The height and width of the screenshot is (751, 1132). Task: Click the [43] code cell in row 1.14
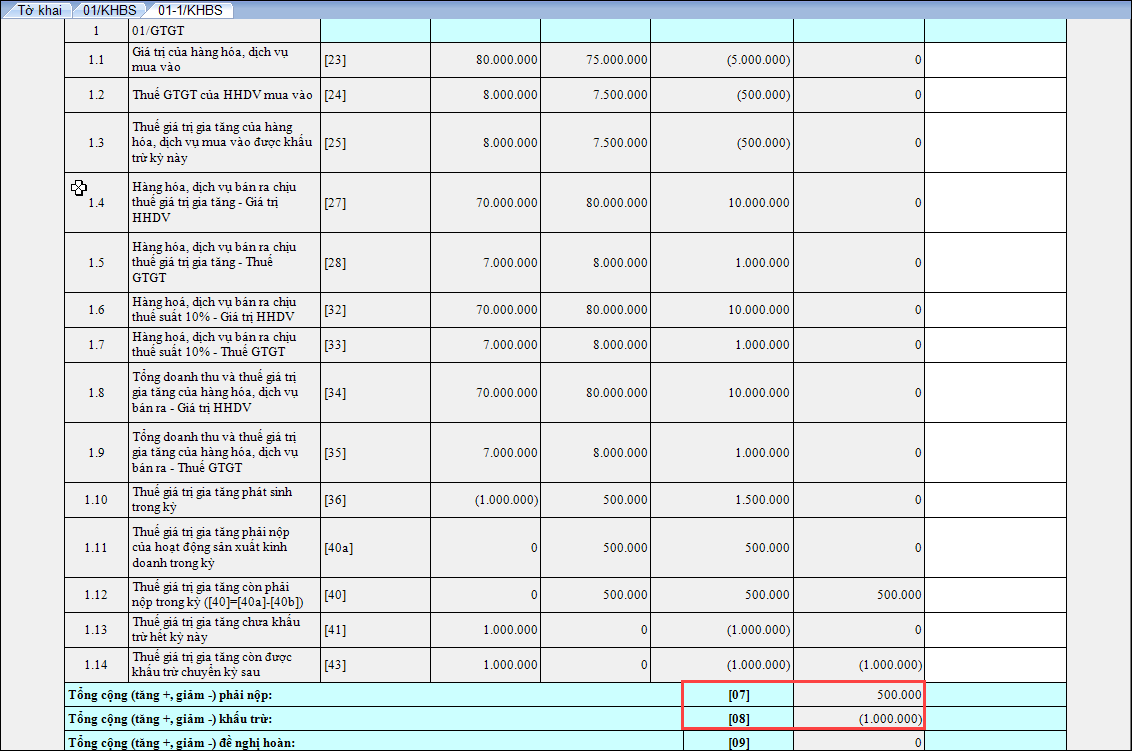335,665
